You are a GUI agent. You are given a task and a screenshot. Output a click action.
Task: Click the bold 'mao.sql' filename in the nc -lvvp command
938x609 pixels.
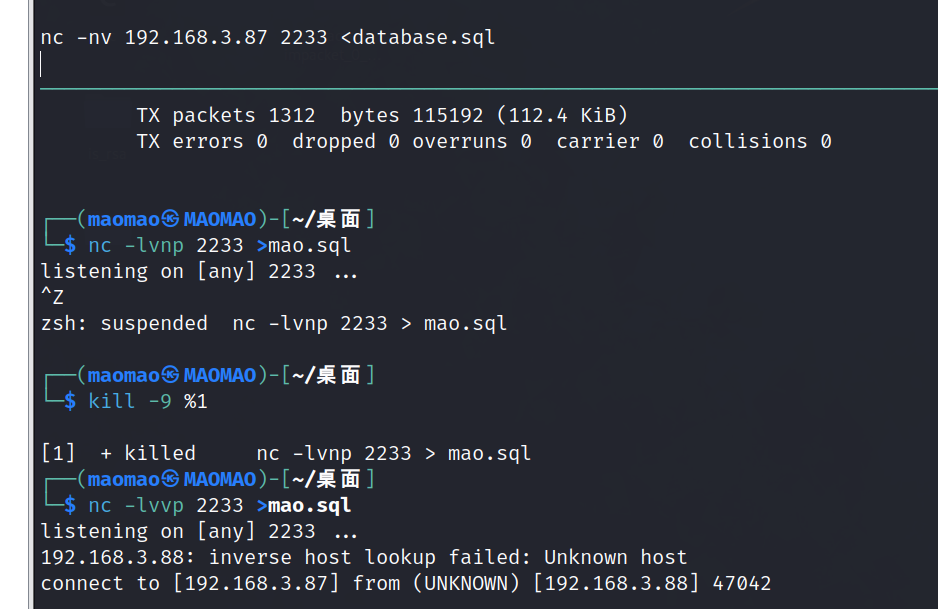(310, 505)
